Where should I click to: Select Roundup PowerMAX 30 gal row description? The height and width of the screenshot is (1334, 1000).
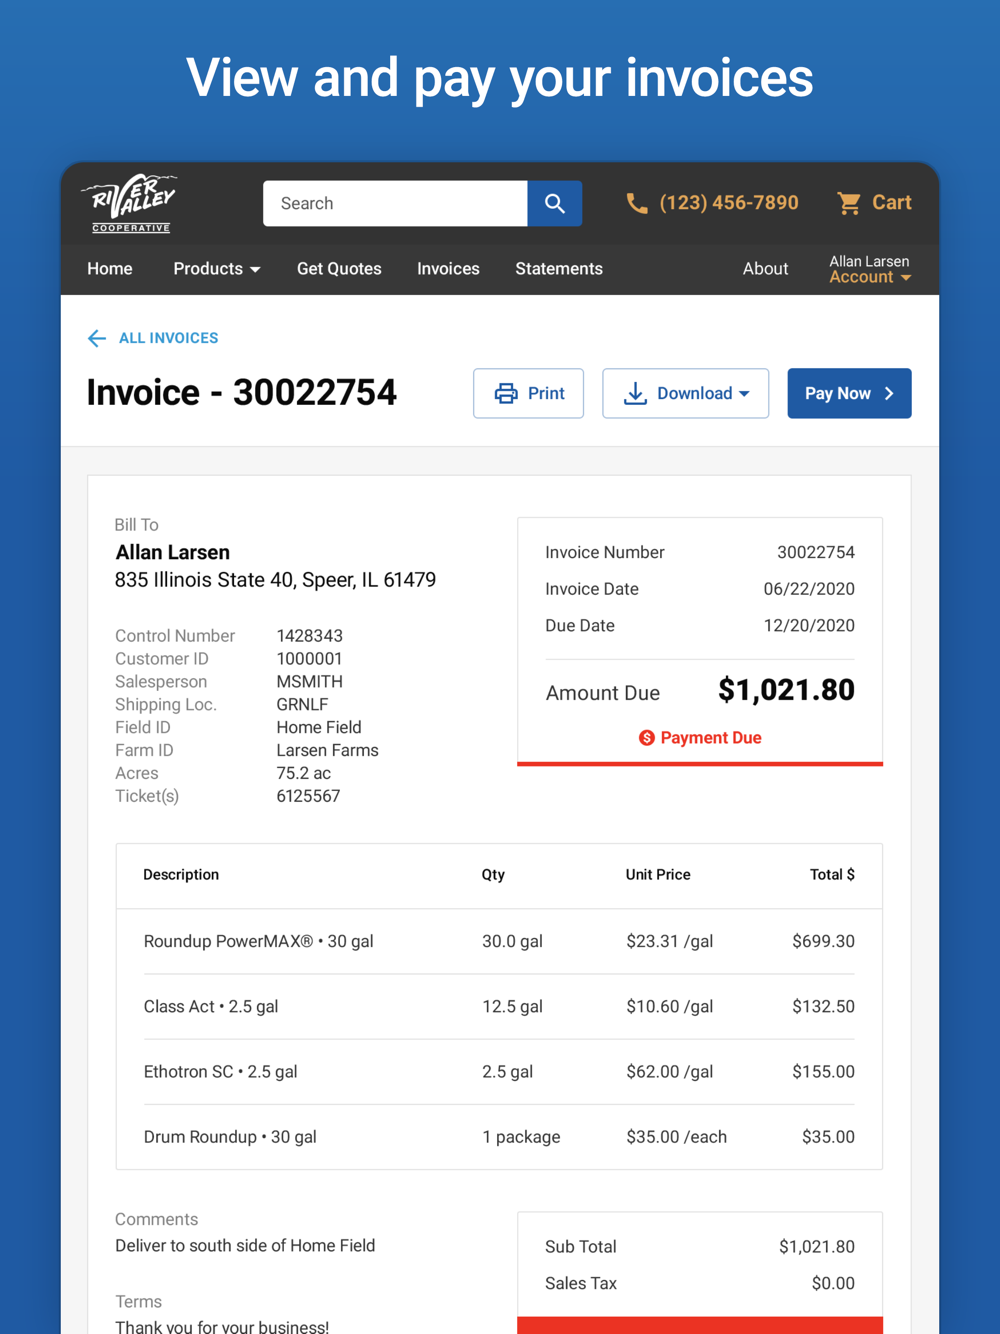258,942
